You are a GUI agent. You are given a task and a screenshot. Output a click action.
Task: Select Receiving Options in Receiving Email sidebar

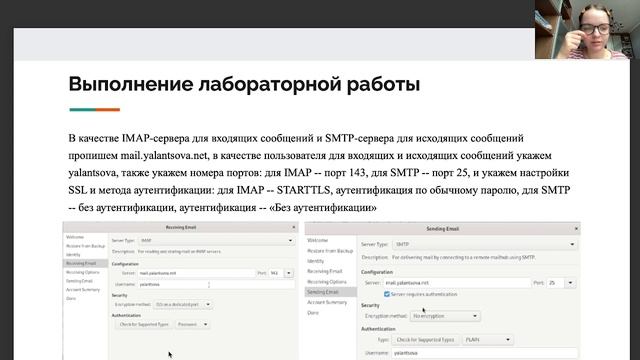[82, 272]
